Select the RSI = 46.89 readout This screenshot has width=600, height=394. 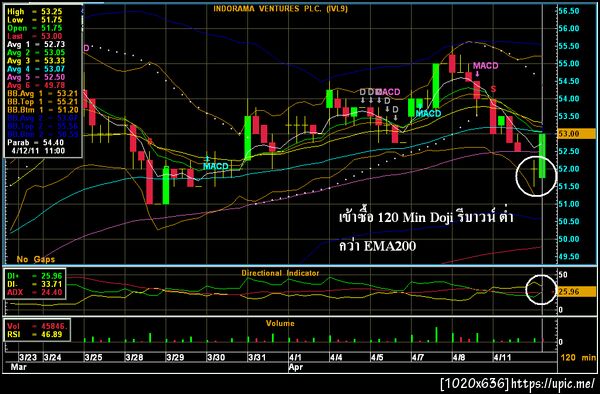point(34,335)
